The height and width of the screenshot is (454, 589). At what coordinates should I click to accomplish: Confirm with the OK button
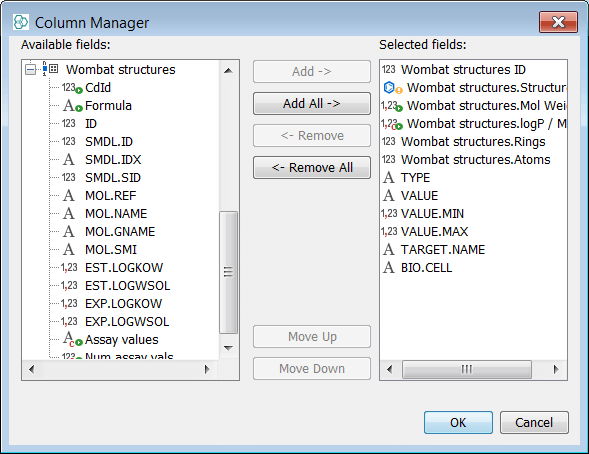(458, 422)
